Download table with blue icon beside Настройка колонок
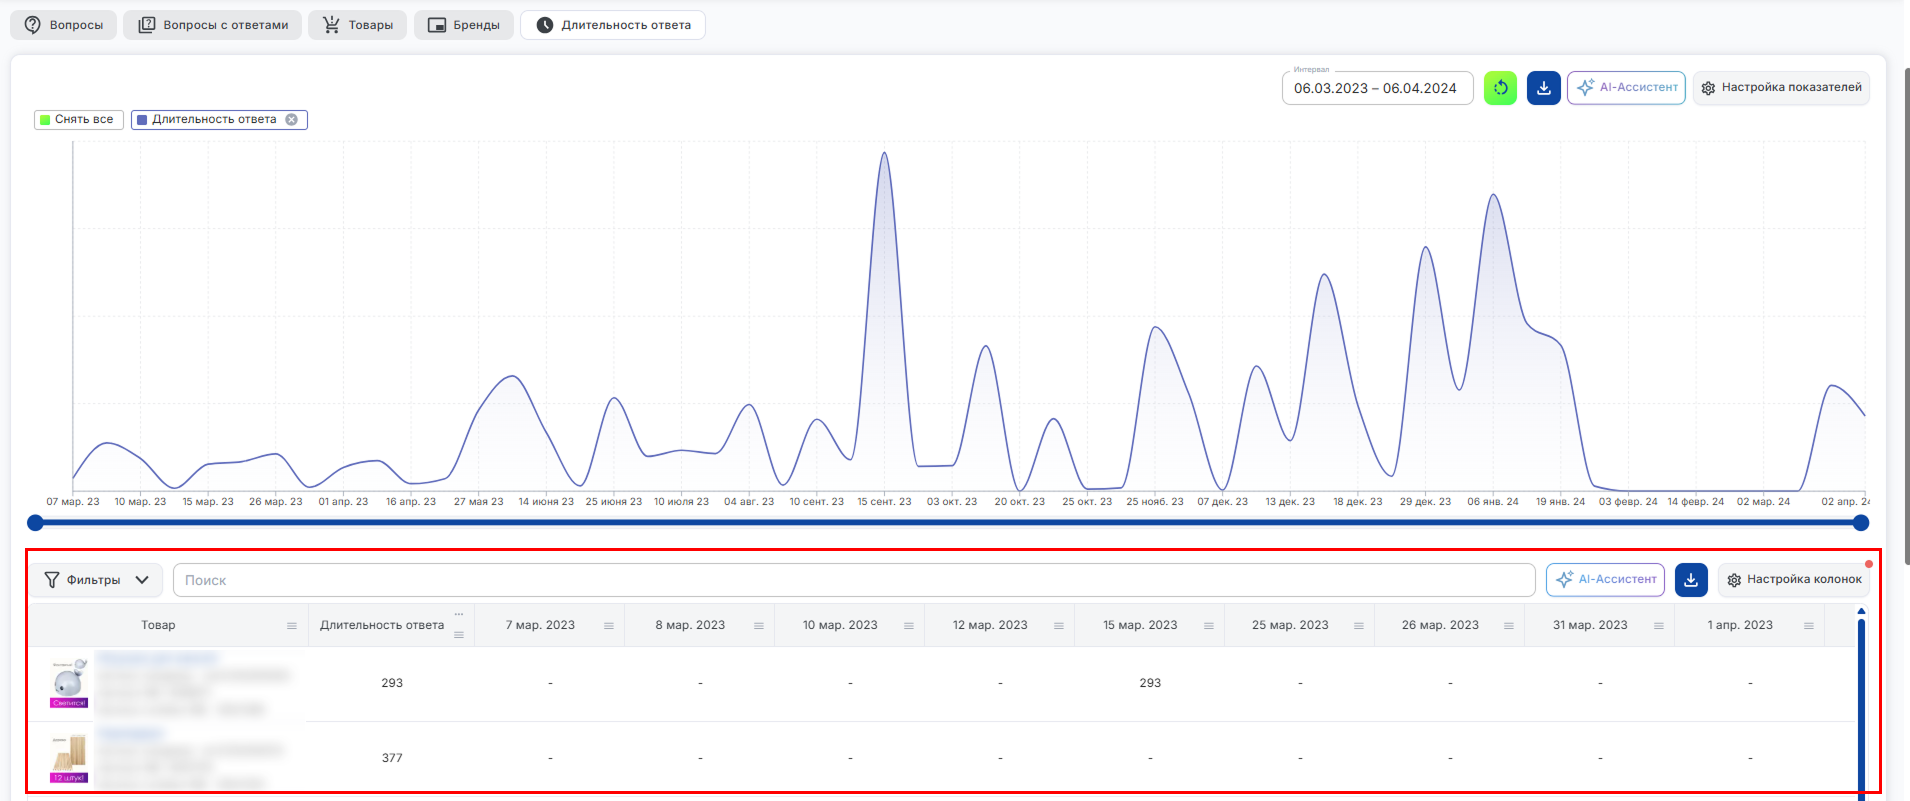This screenshot has width=1910, height=801. (1691, 580)
